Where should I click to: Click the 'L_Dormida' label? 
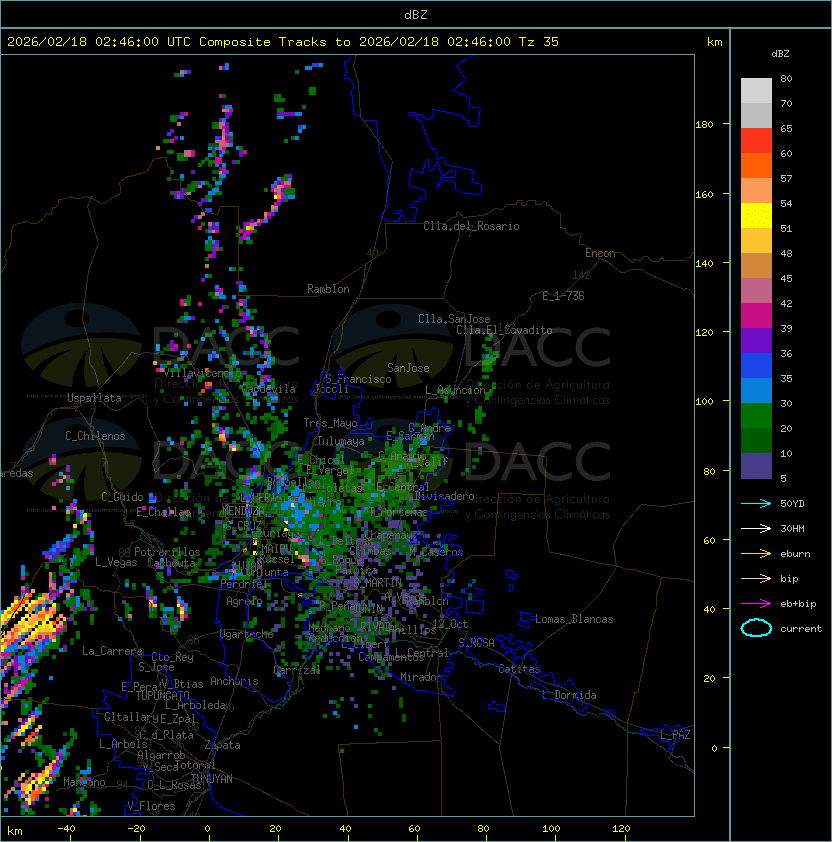569,695
